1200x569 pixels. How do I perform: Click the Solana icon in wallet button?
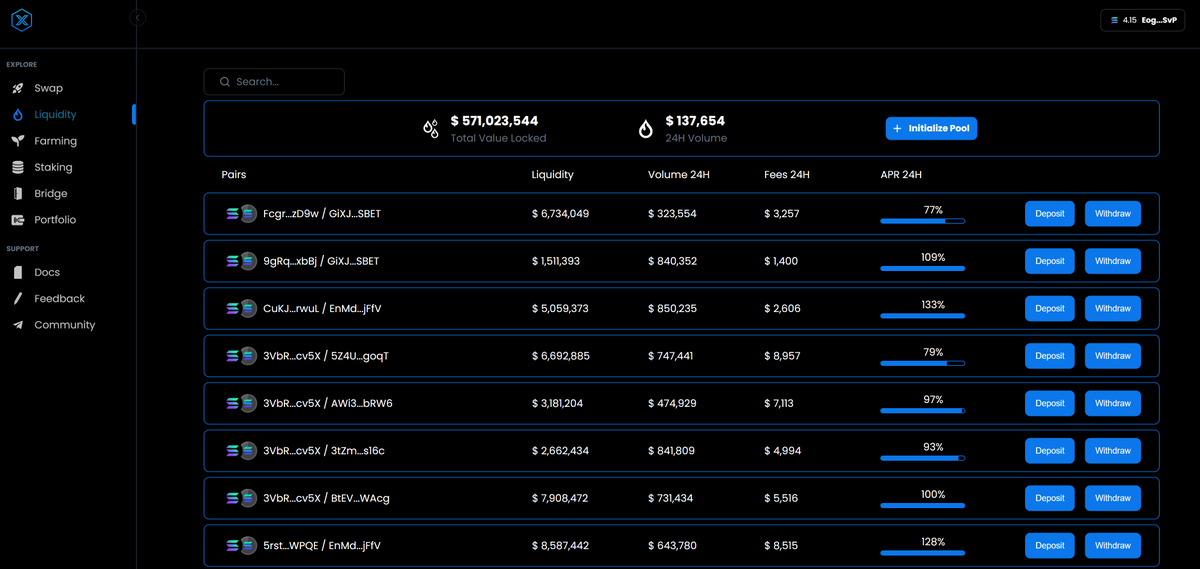click(x=1115, y=20)
